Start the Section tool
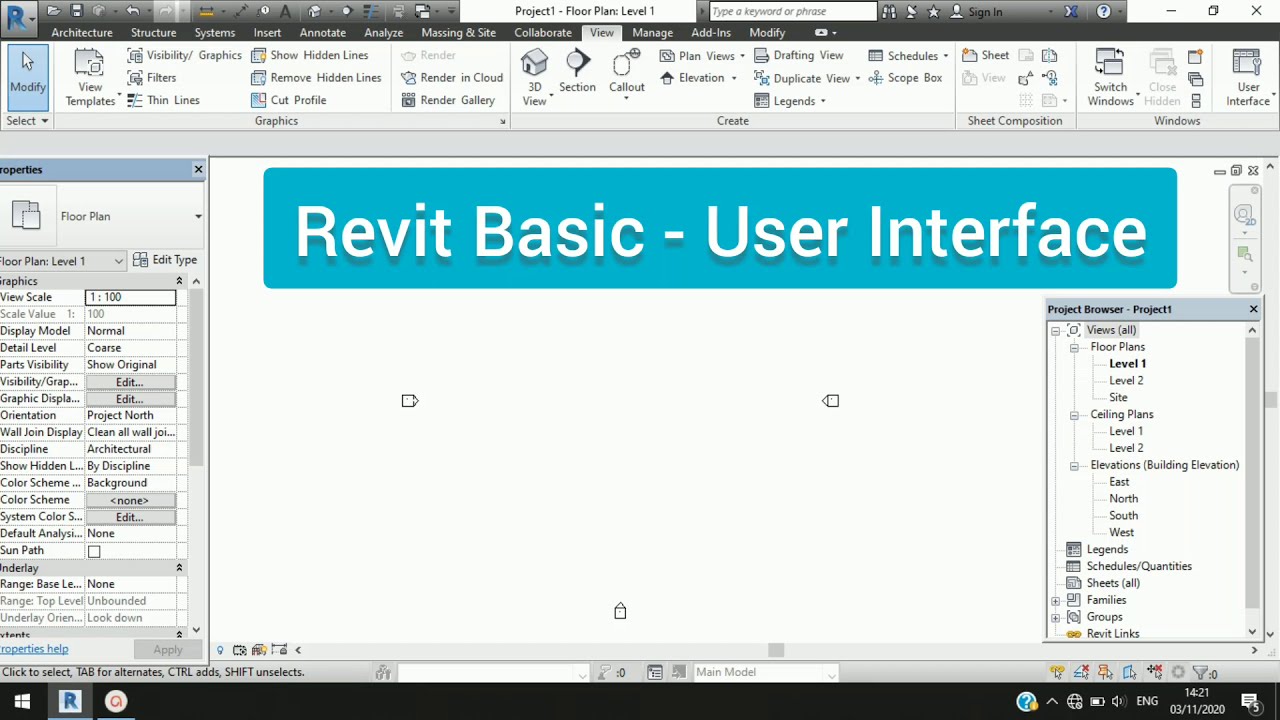 [x=577, y=72]
